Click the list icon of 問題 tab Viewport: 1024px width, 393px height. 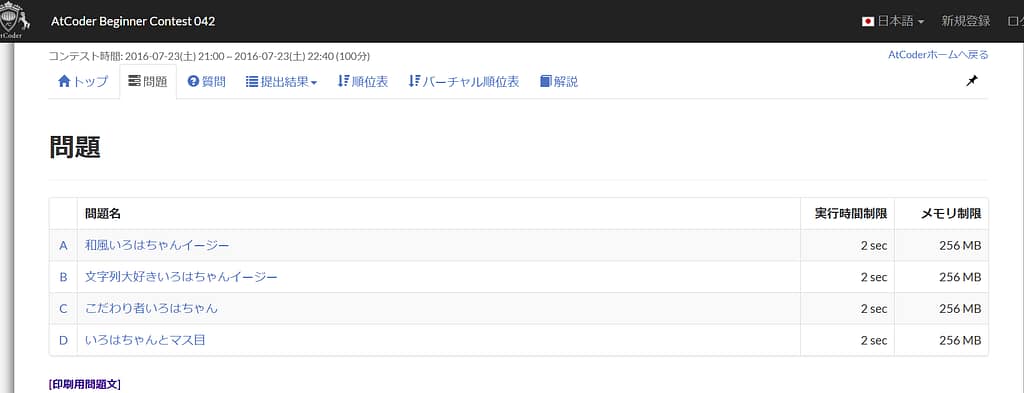(134, 82)
